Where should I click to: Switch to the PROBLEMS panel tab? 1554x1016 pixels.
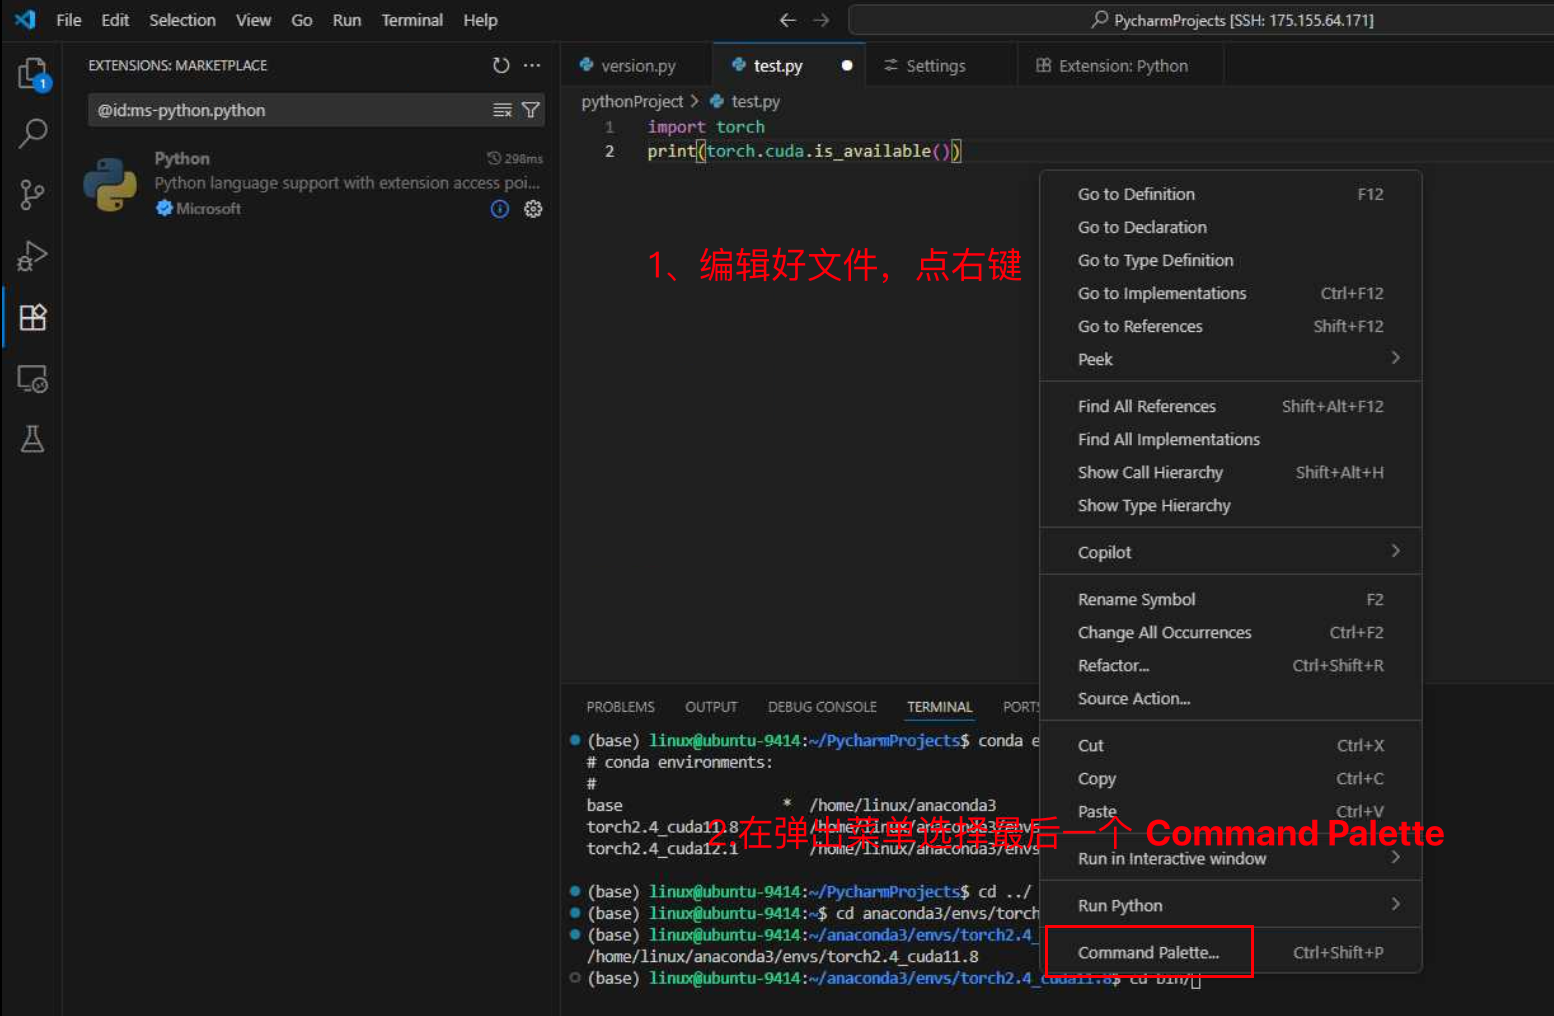click(x=620, y=707)
